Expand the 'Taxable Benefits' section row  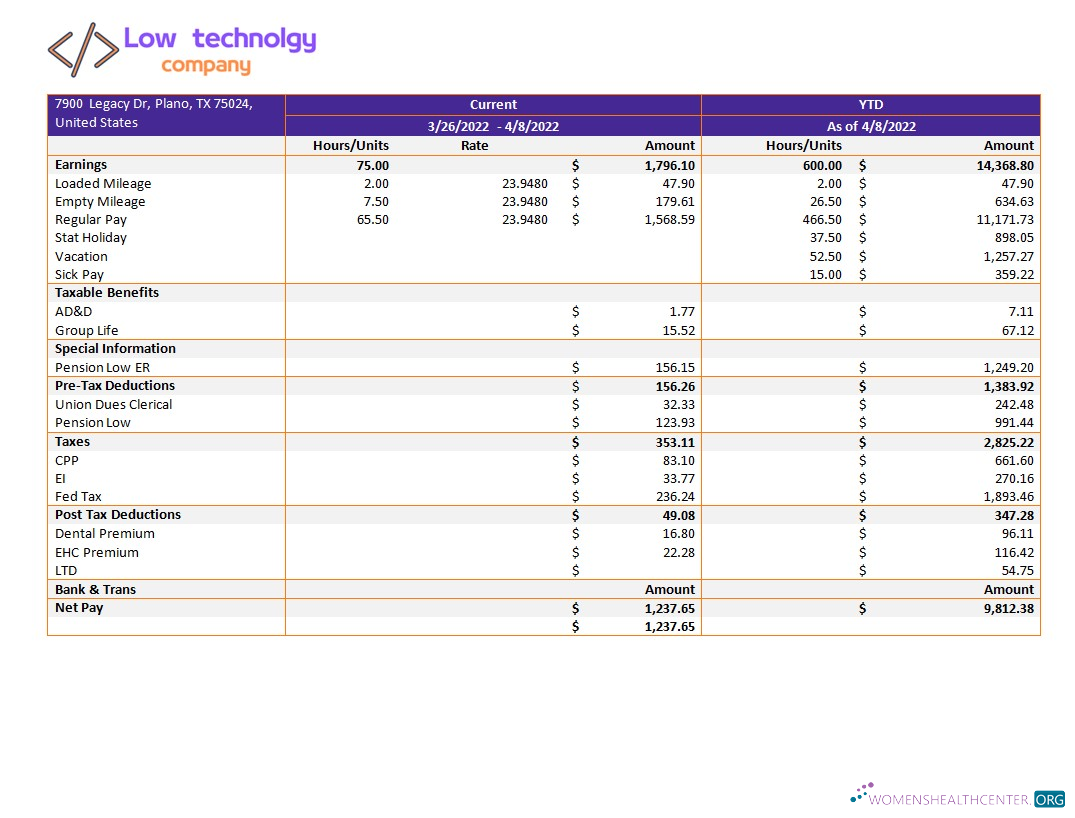click(x=106, y=292)
